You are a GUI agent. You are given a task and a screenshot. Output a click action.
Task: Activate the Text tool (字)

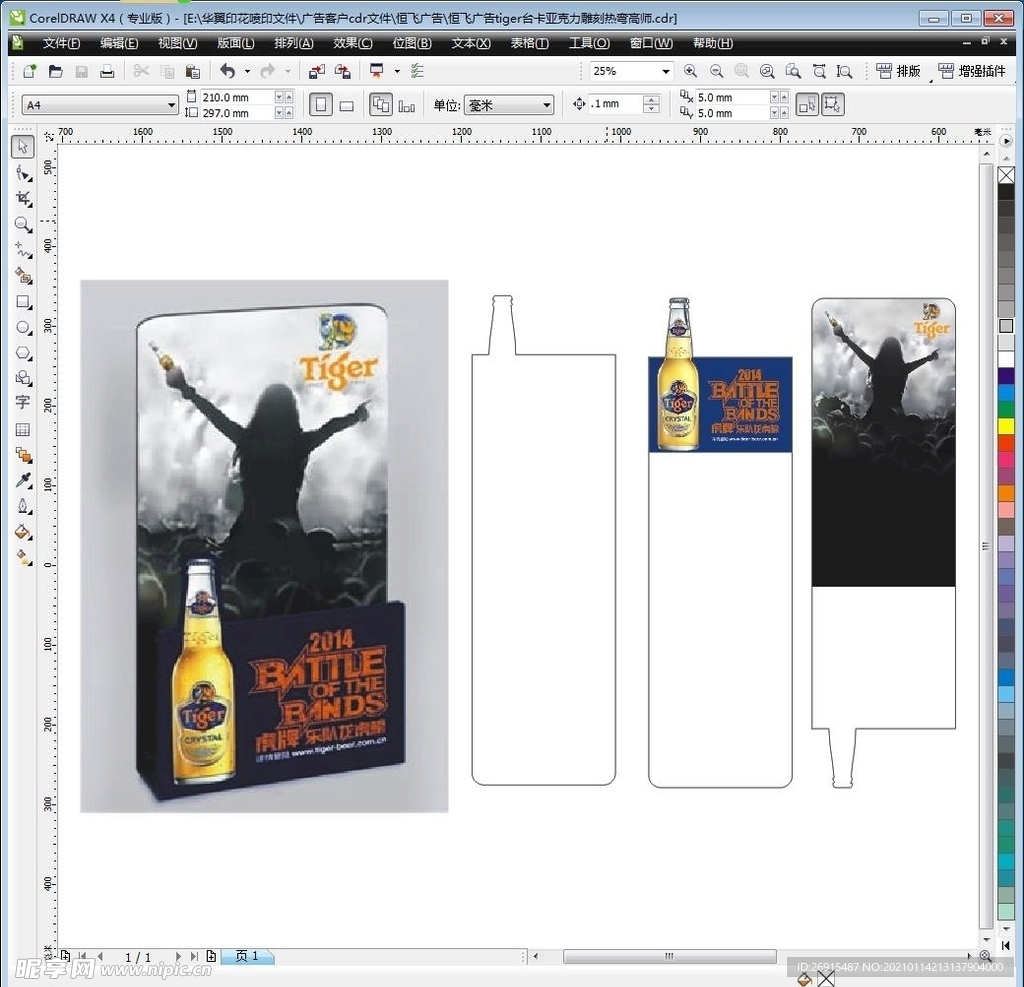point(23,403)
